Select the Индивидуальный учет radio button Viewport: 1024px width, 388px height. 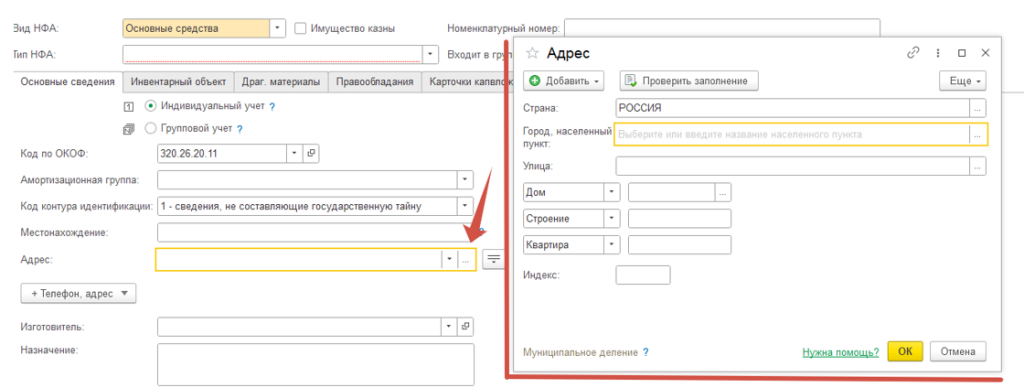151,106
